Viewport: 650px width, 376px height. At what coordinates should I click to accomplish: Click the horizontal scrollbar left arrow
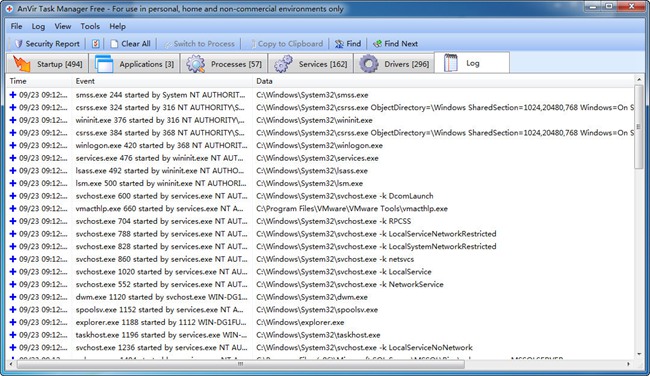coord(11,364)
